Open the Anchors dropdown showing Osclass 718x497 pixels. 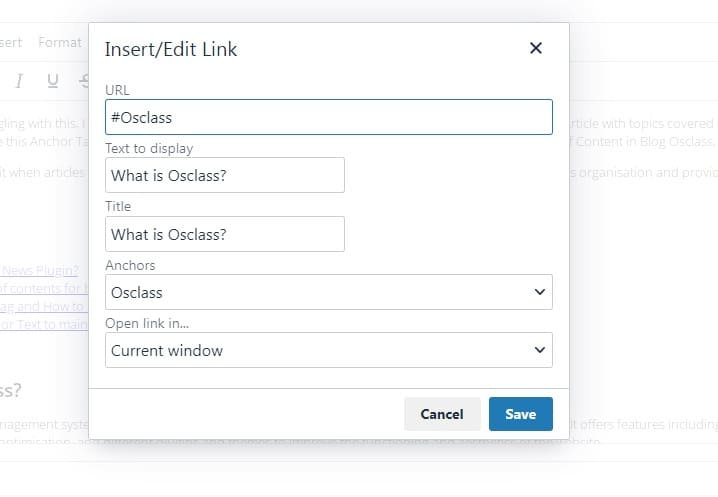328,292
